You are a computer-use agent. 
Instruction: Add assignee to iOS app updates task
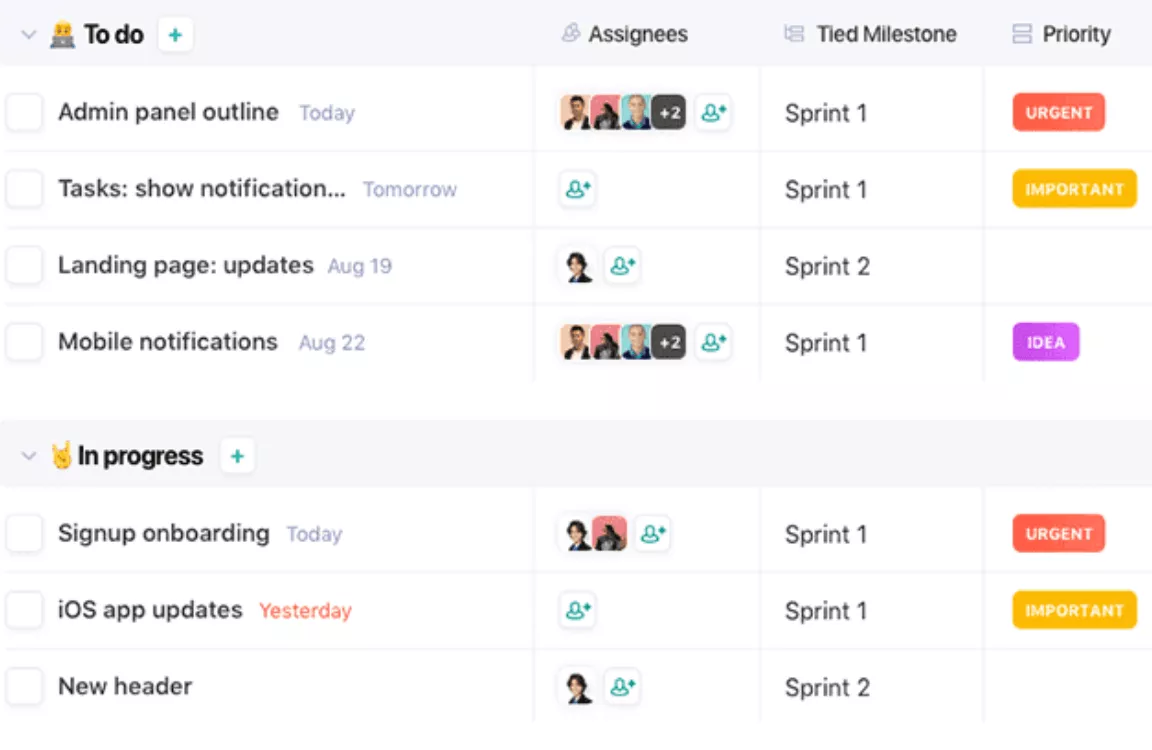577,610
